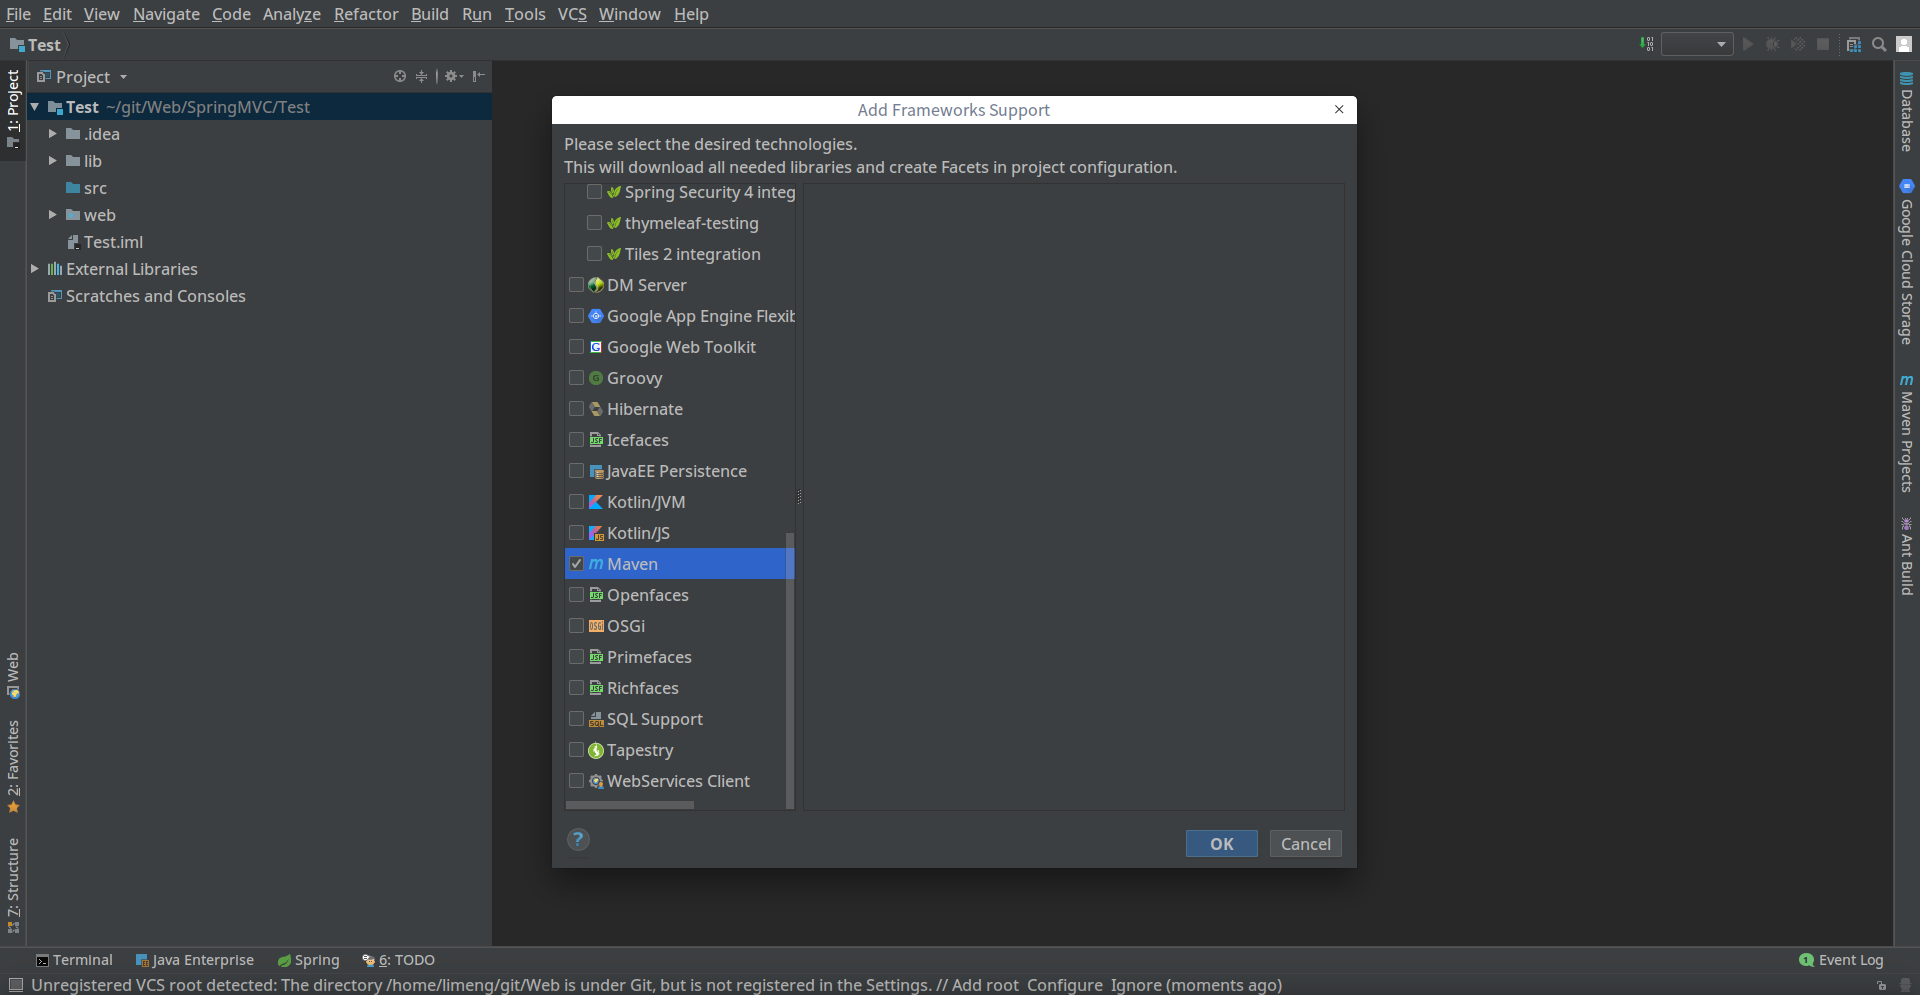Click the Build Project icon in toolbar
This screenshot has height=995, width=1920.
click(1646, 44)
